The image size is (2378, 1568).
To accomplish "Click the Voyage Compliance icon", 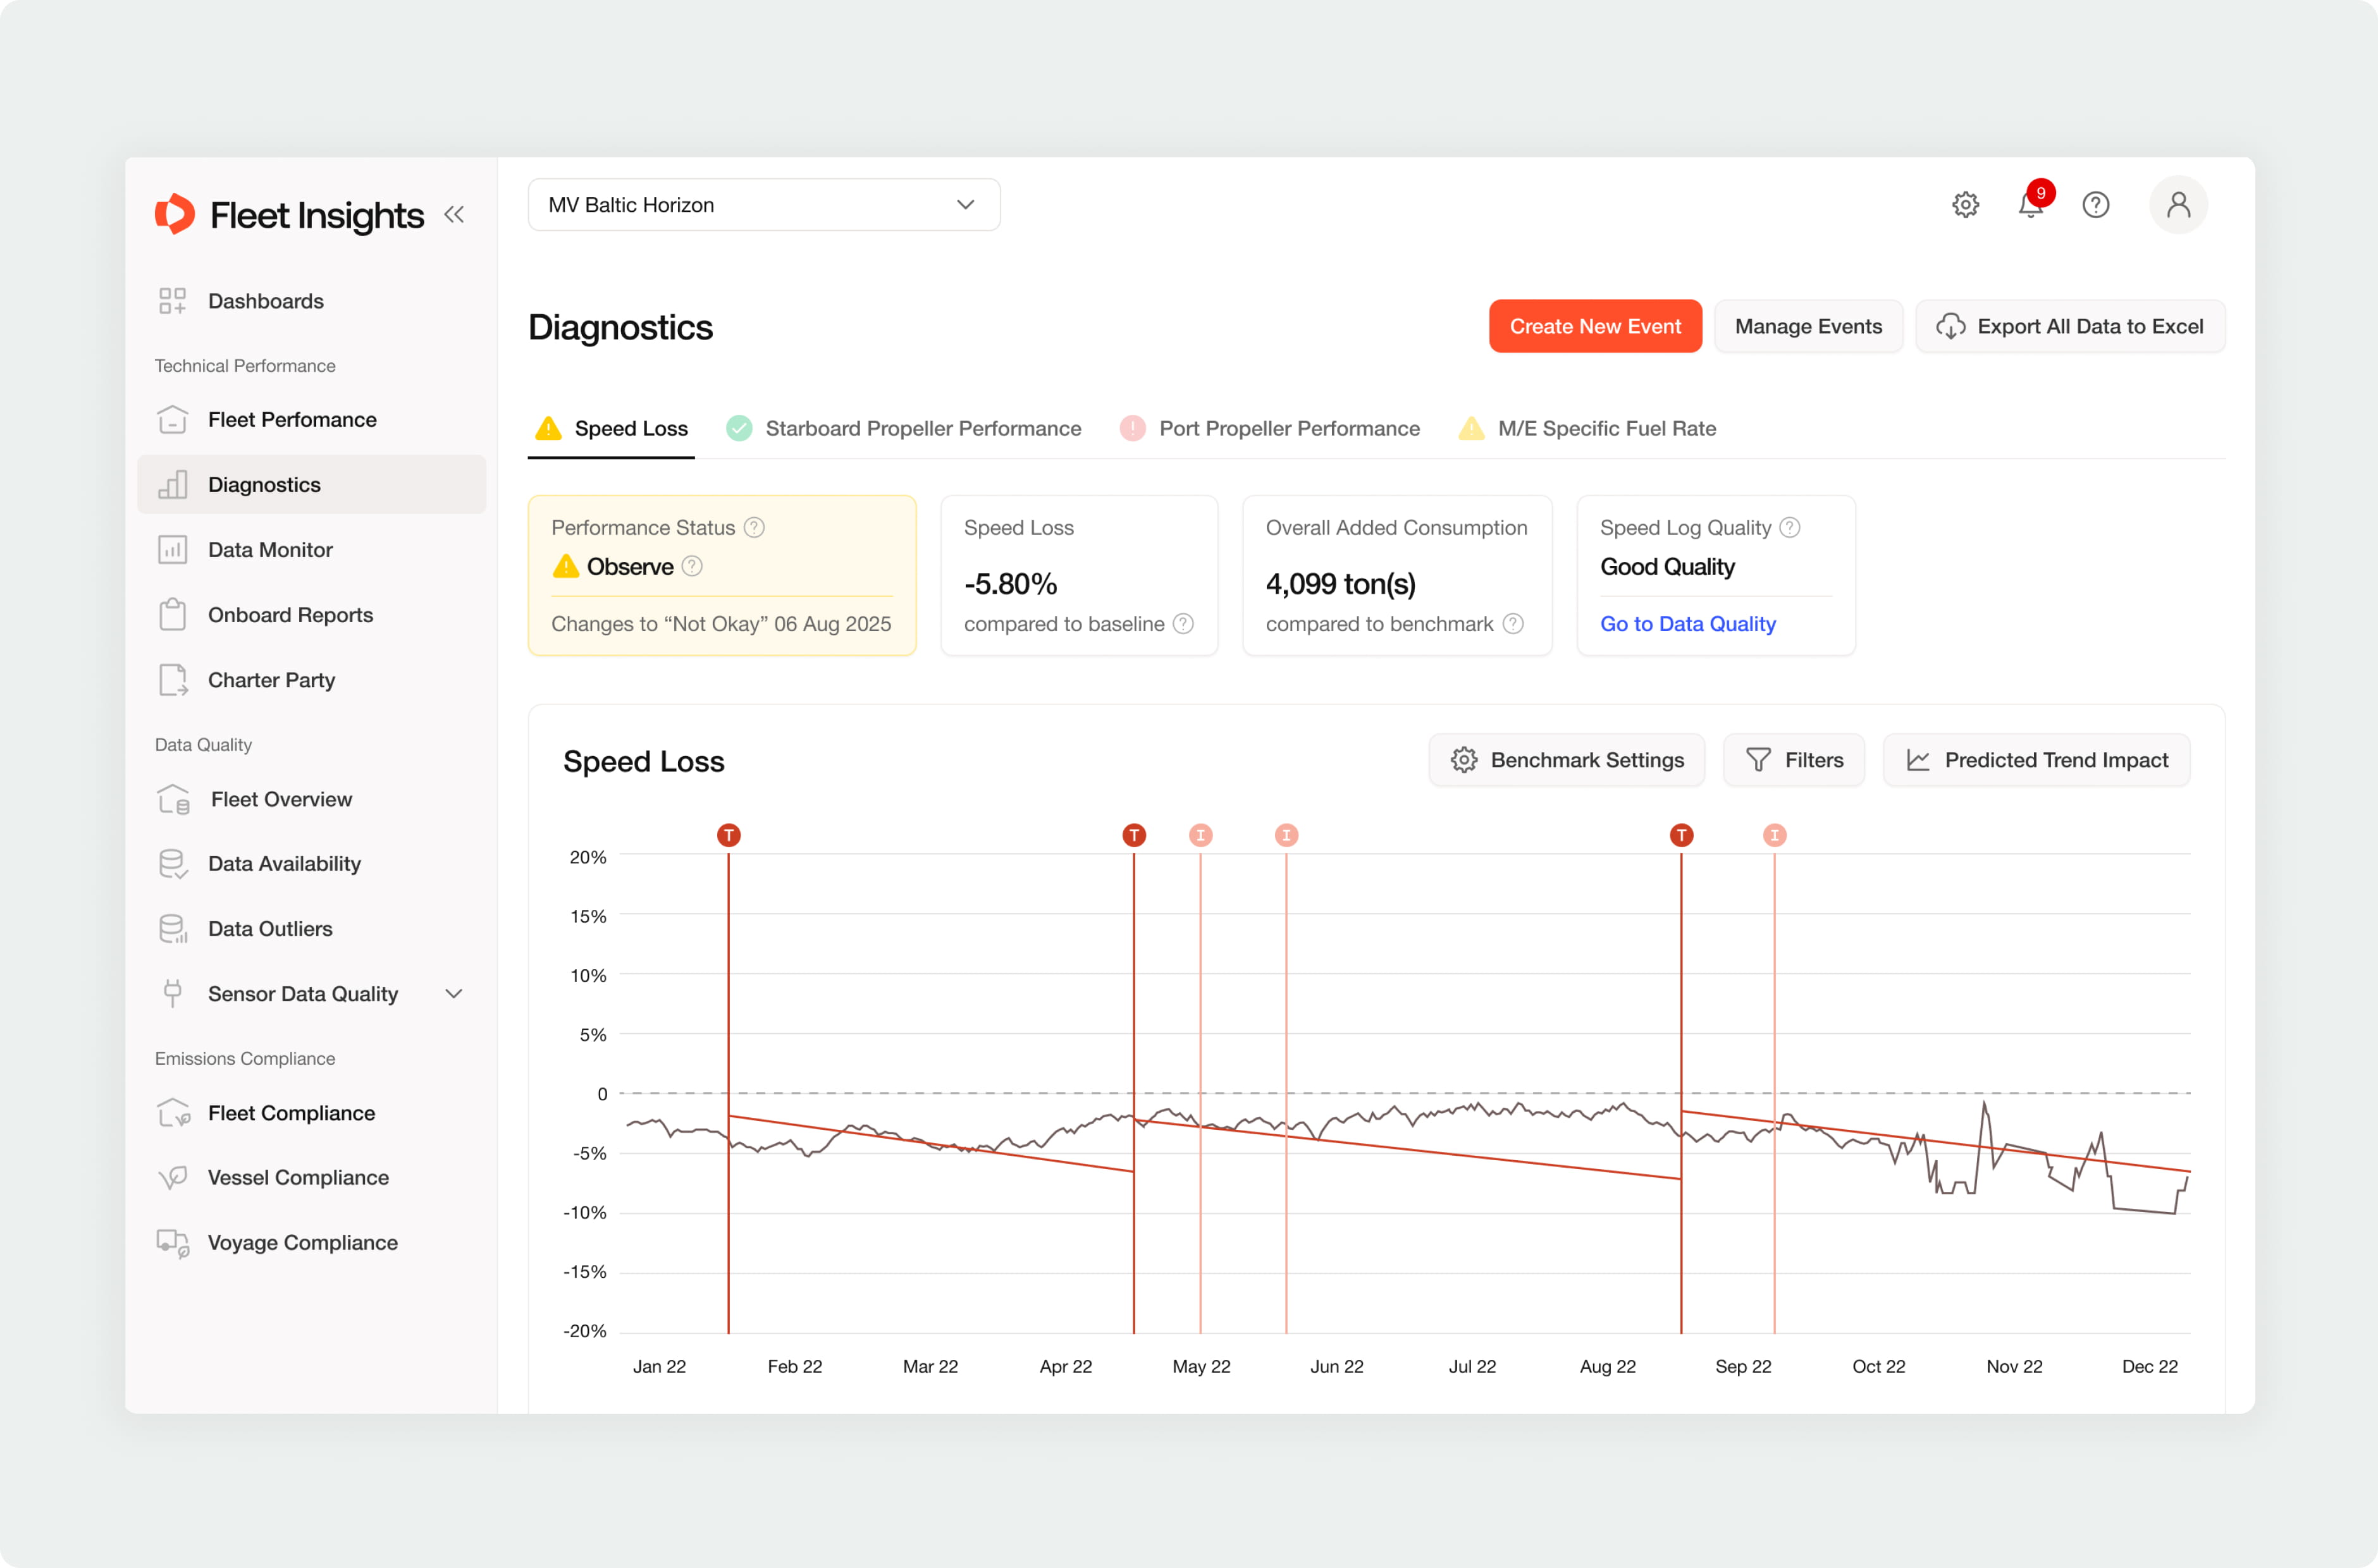I will 173,1243.
